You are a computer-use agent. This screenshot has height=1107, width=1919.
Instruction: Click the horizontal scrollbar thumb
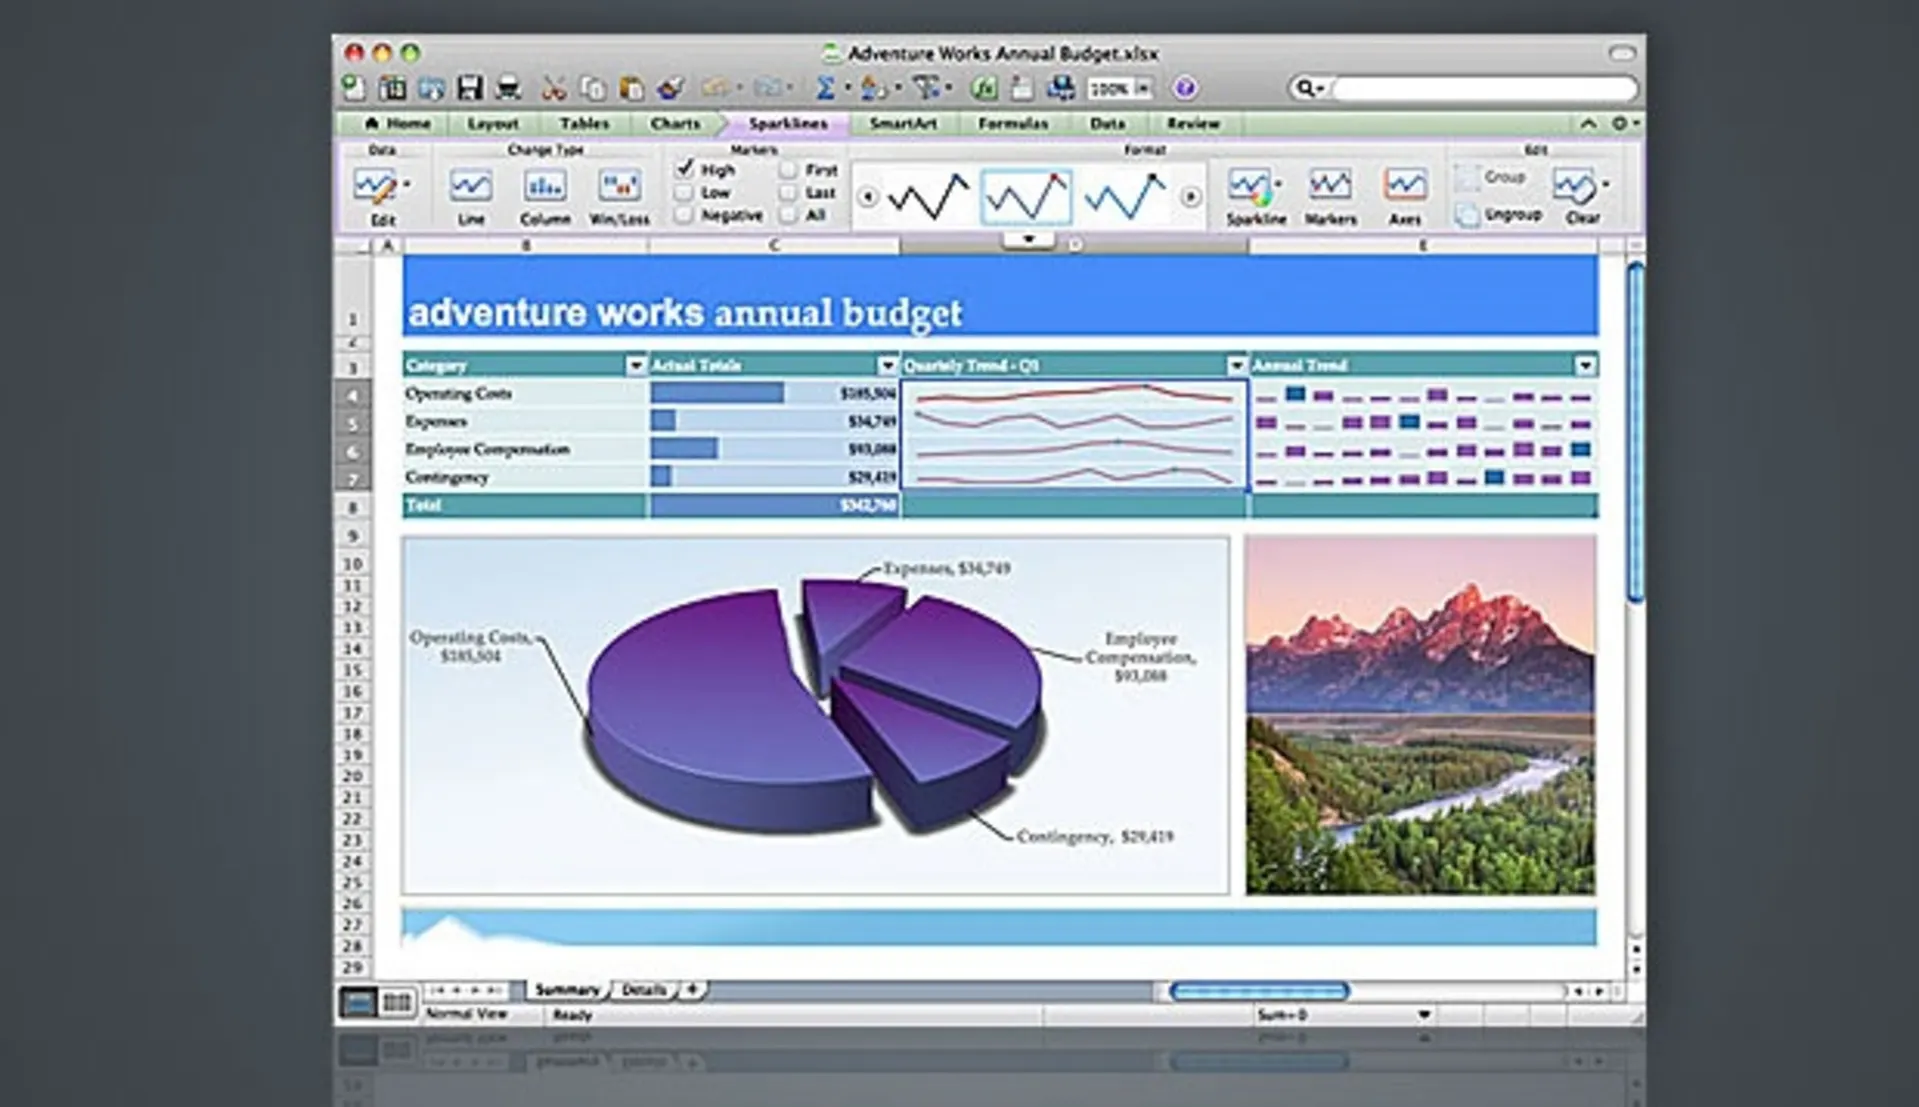[1259, 991]
